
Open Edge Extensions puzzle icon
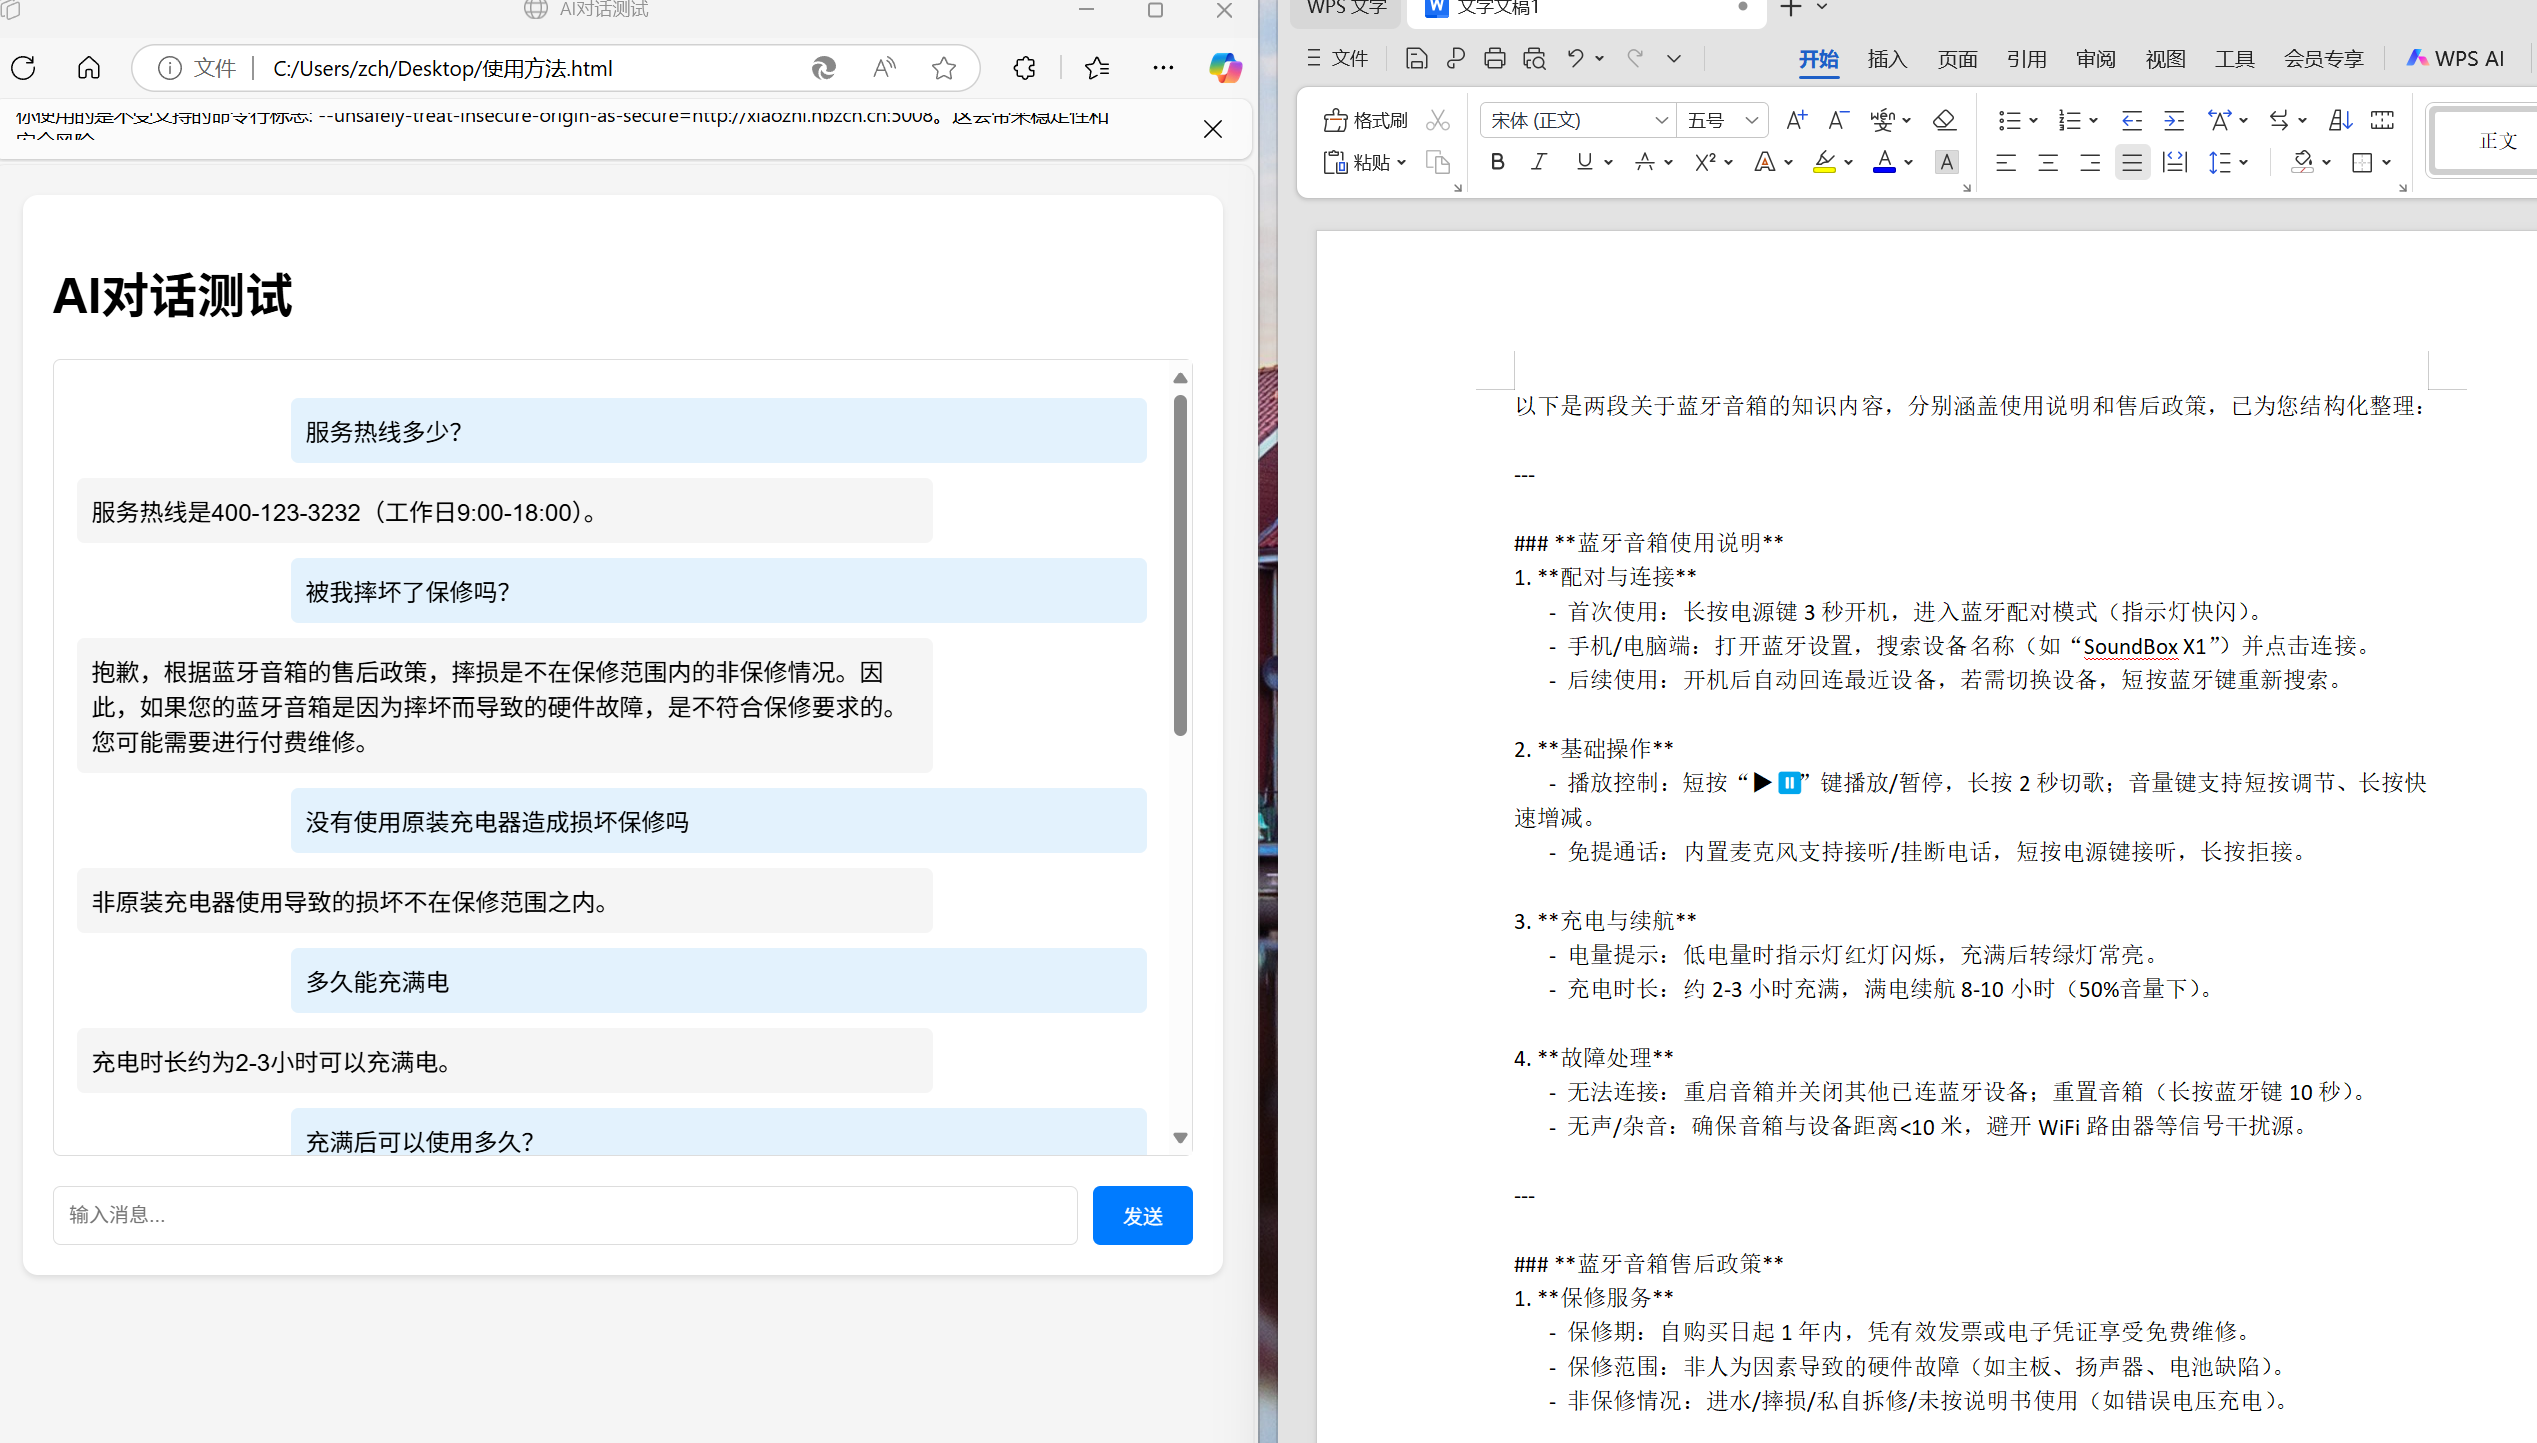pos(1025,68)
